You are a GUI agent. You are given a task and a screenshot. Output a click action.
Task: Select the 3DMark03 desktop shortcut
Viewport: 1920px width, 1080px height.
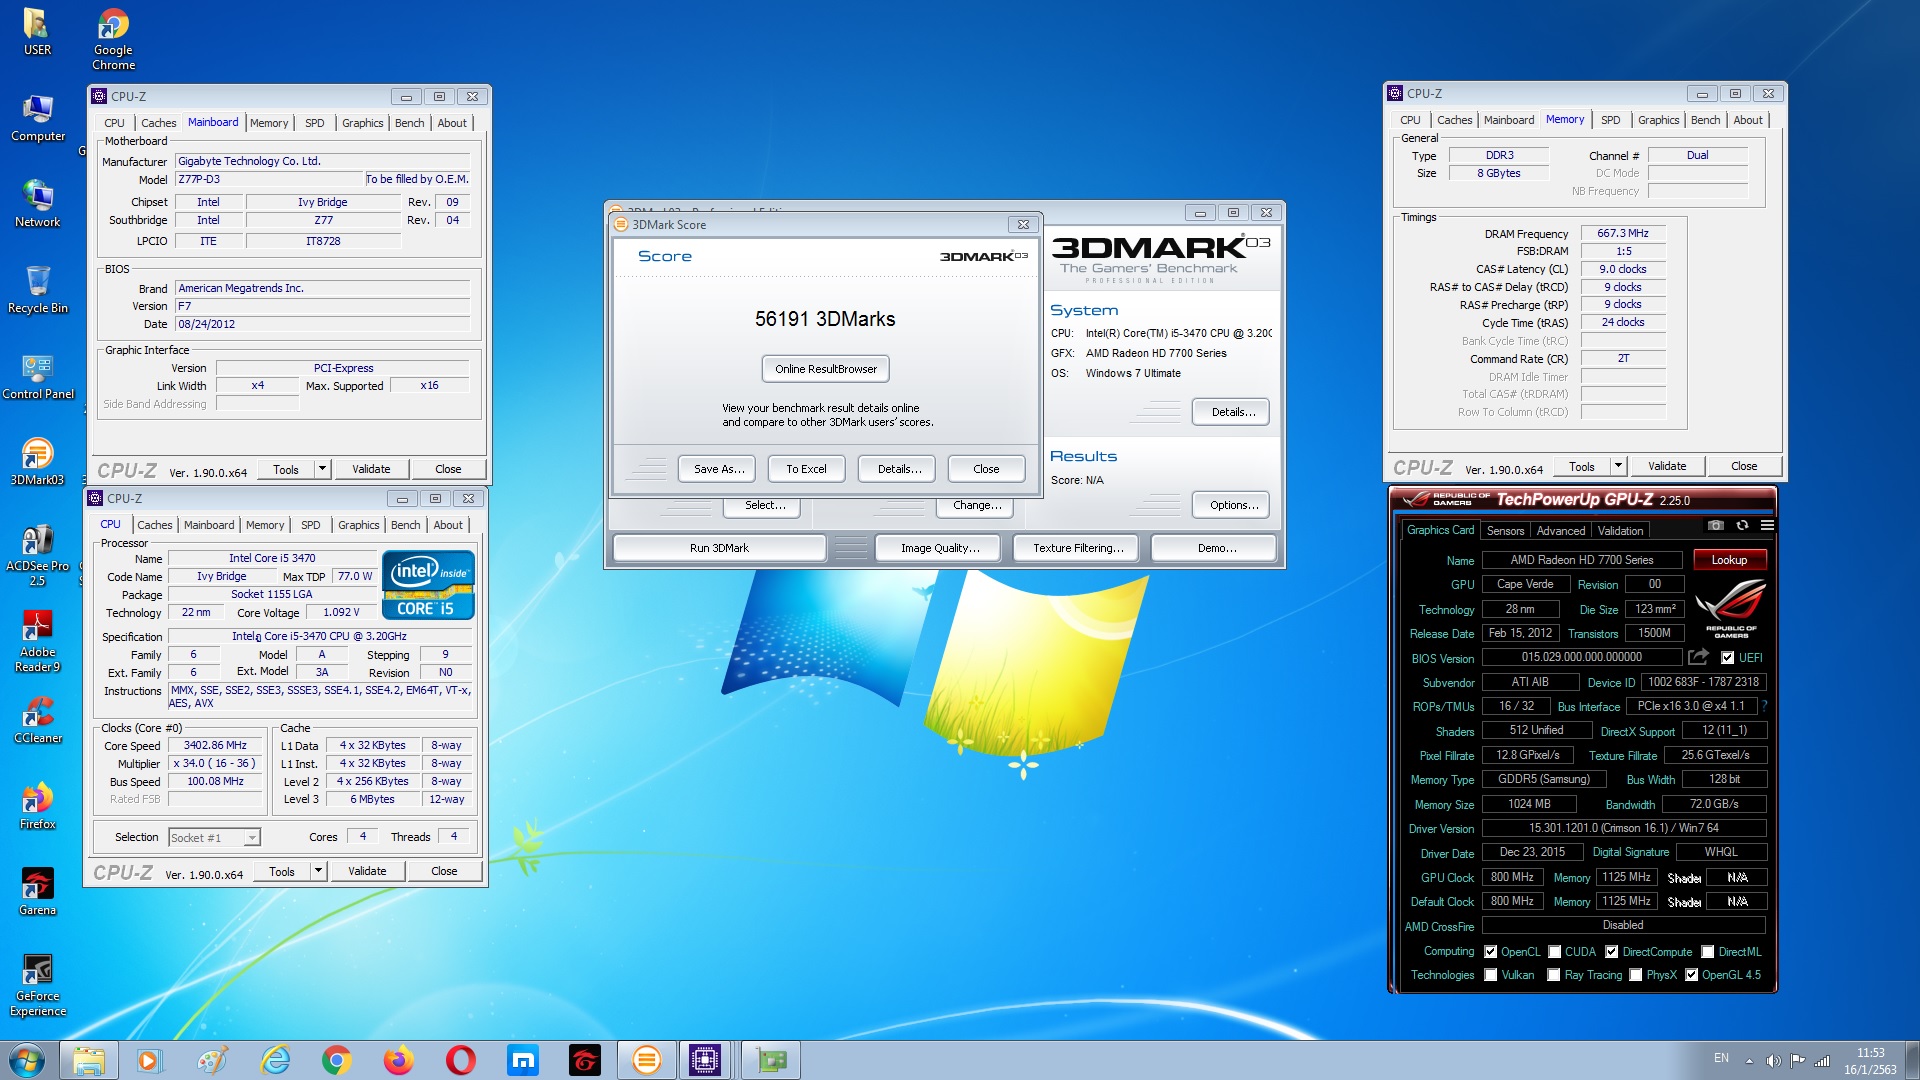click(x=37, y=462)
